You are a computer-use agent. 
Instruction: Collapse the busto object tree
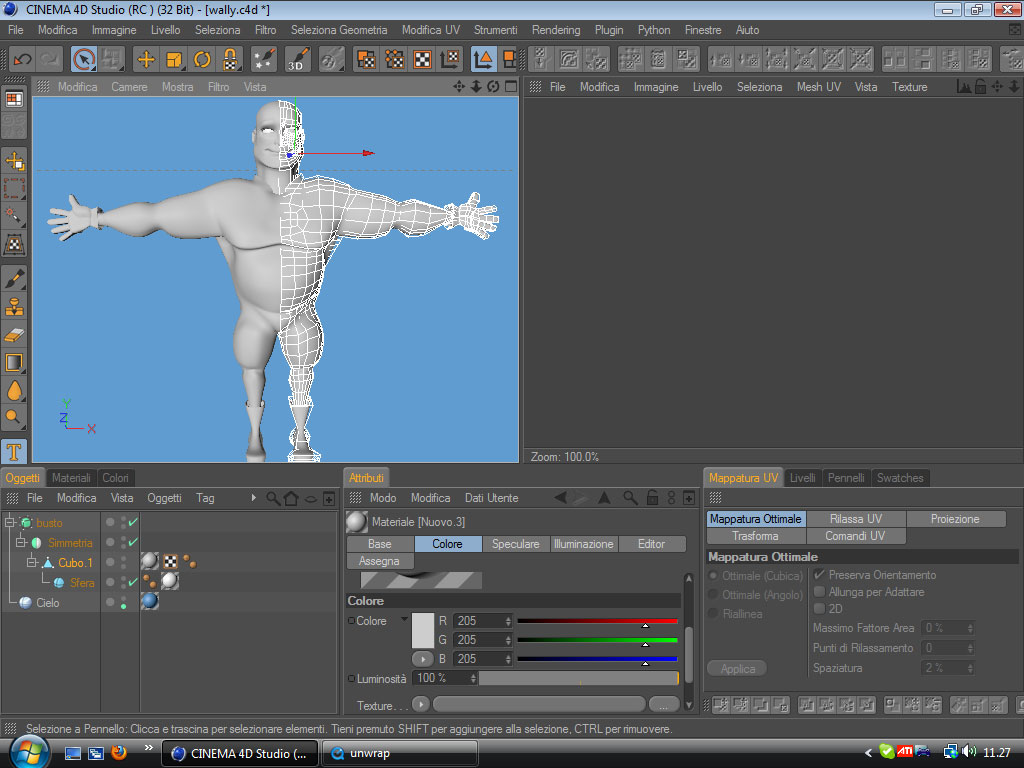(9, 522)
